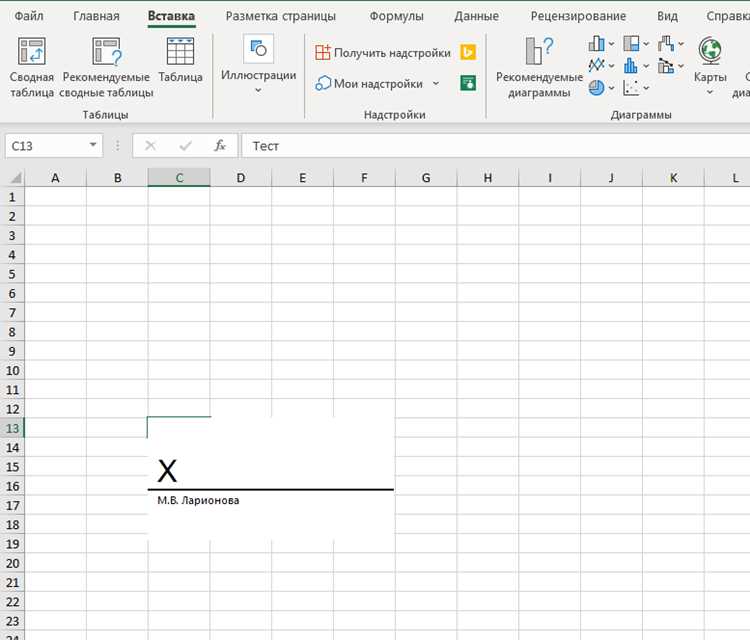Switch to the Главная tab
The image size is (750, 640).
point(96,16)
